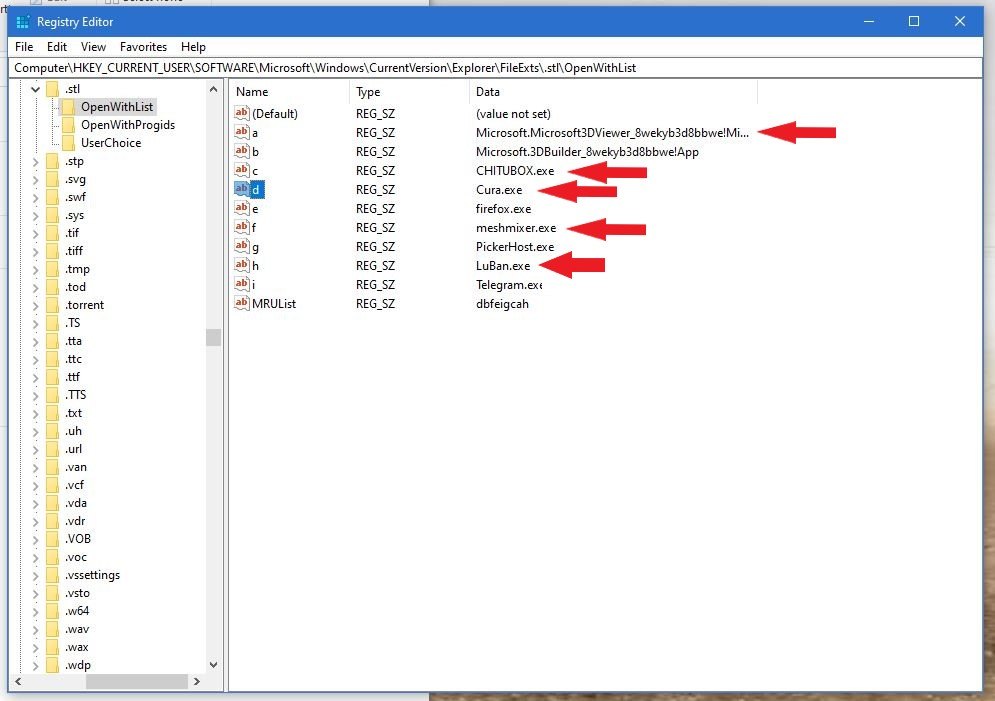This screenshot has height=701, width=995.
Task: Select the meshmixer.exe data cell
Action: pos(516,228)
